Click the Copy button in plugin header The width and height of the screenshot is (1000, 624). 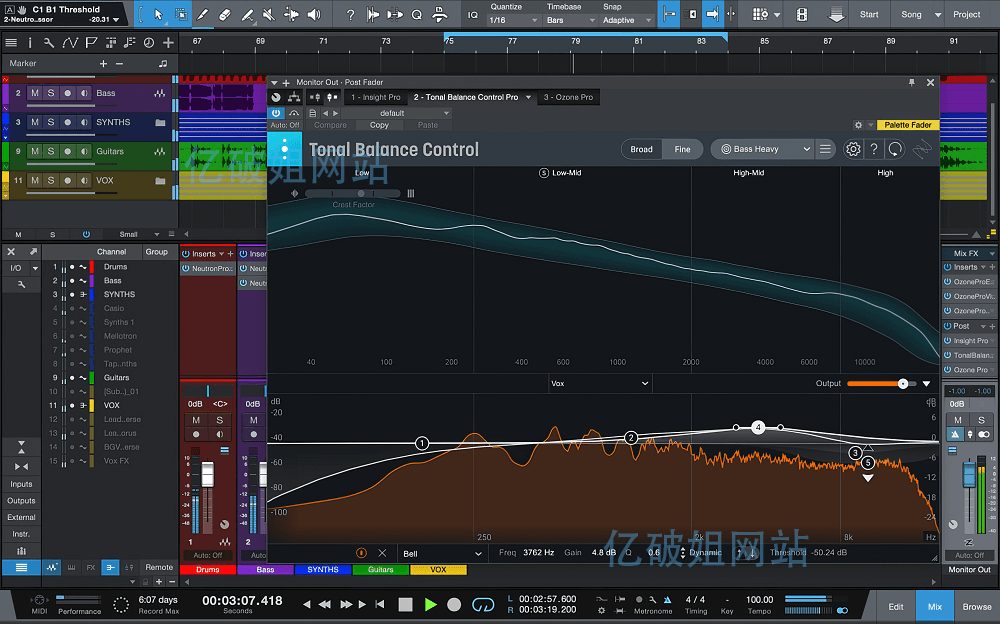click(379, 125)
